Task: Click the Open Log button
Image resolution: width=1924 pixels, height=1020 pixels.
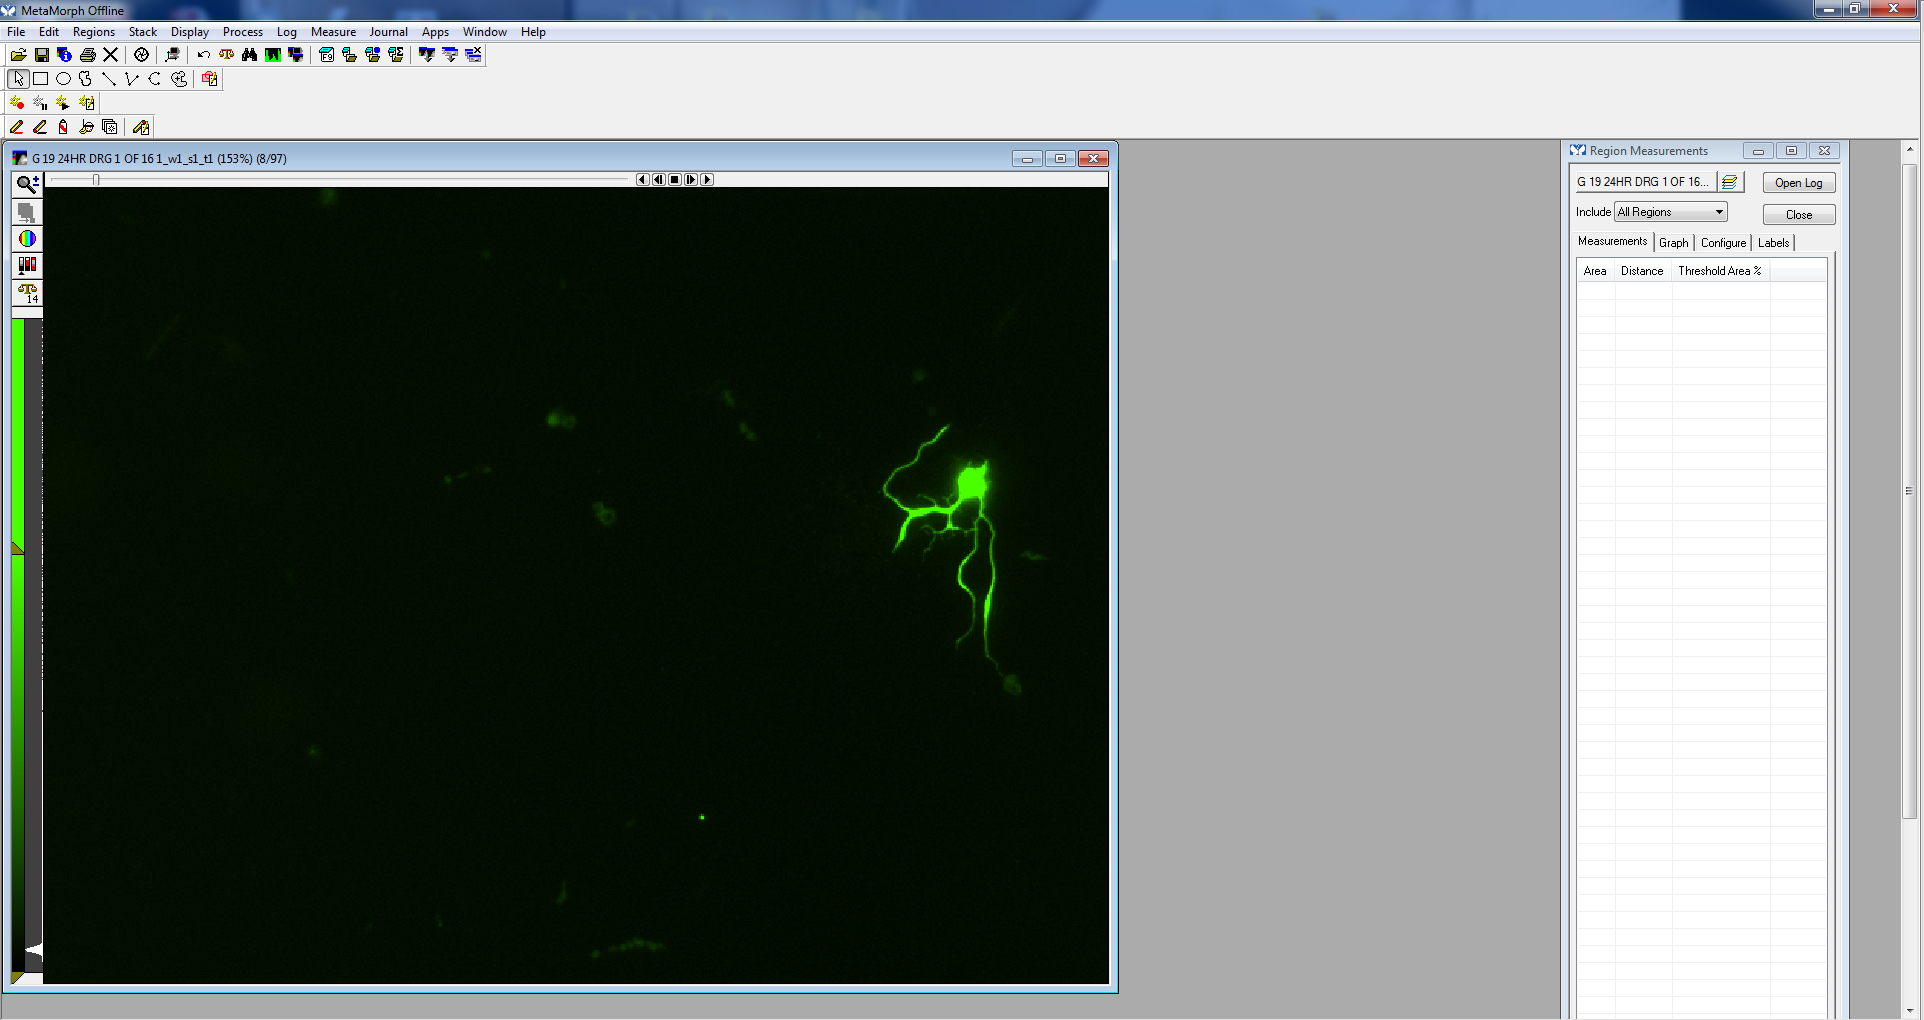Action: tap(1799, 183)
